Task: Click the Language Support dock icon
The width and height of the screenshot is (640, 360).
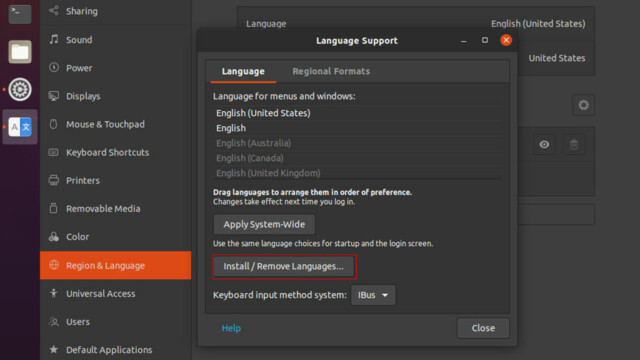Action: [x=20, y=127]
